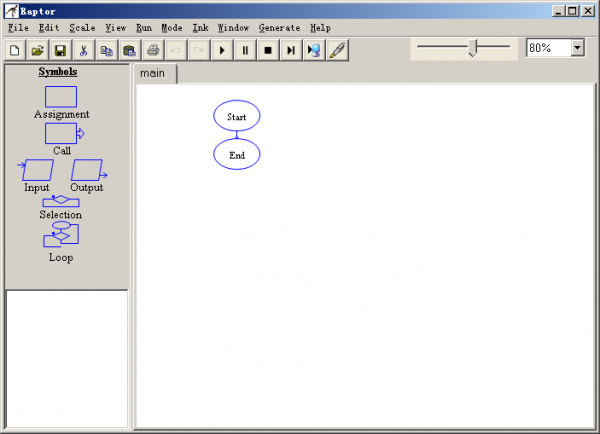Image resolution: width=600 pixels, height=434 pixels.
Task: Minimize the Raptor window
Action: click(559, 11)
